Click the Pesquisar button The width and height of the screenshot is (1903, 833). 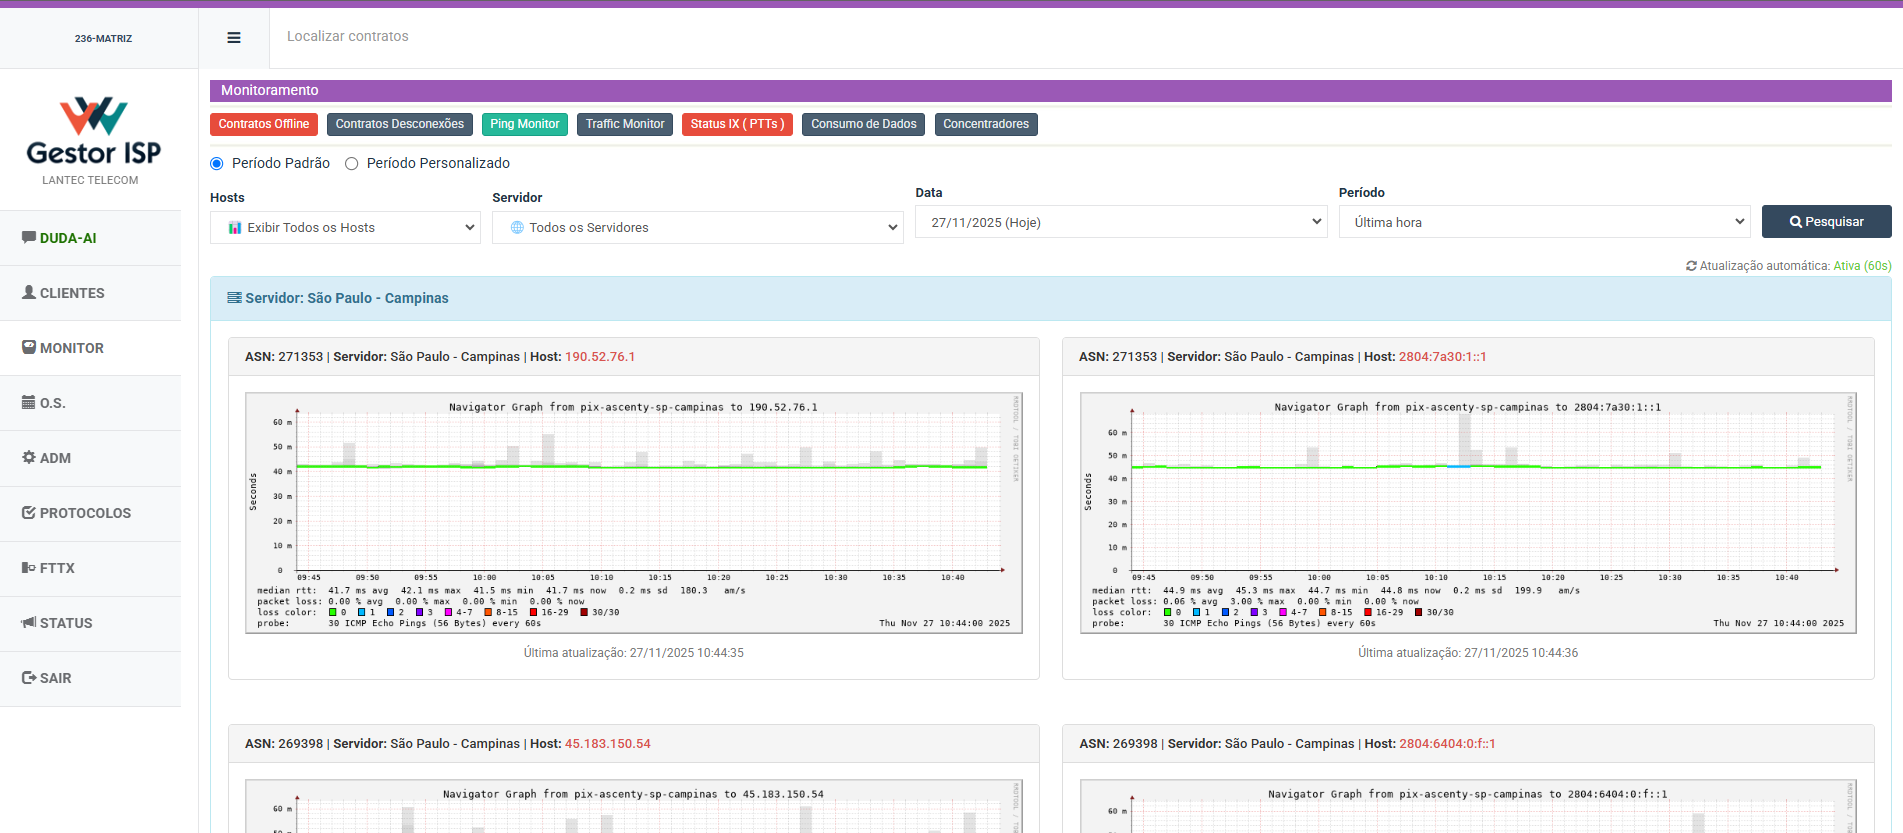coord(1826,222)
